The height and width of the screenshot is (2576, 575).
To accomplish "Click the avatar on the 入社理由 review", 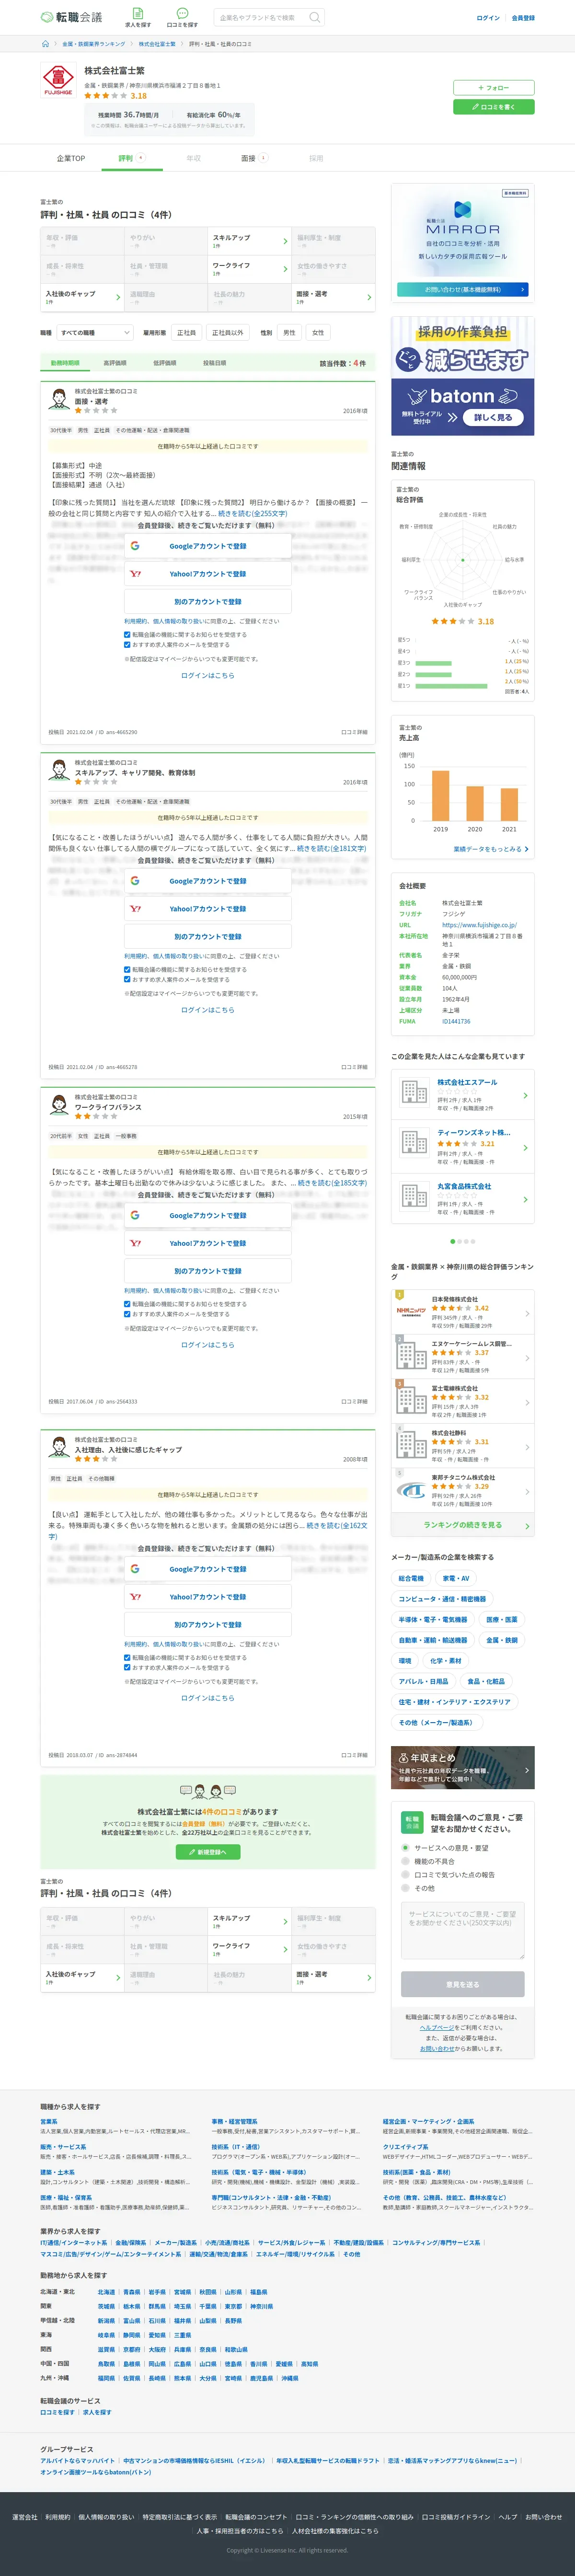I will click(59, 1448).
